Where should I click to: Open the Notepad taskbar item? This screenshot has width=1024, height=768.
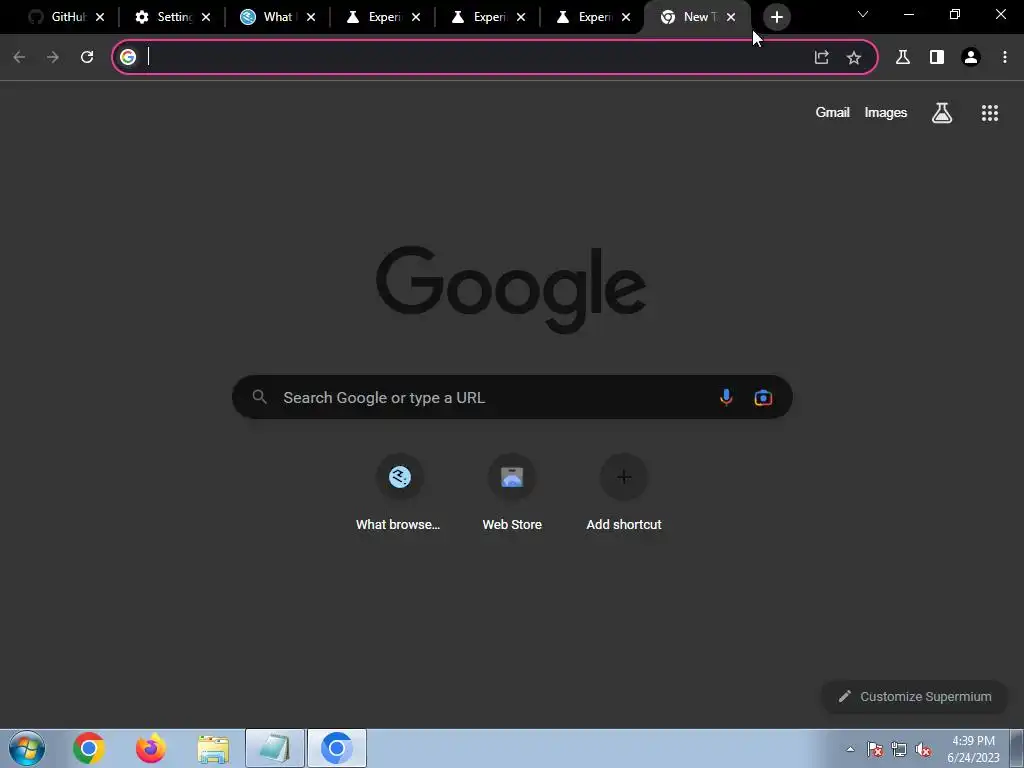pyautogui.click(x=275, y=748)
